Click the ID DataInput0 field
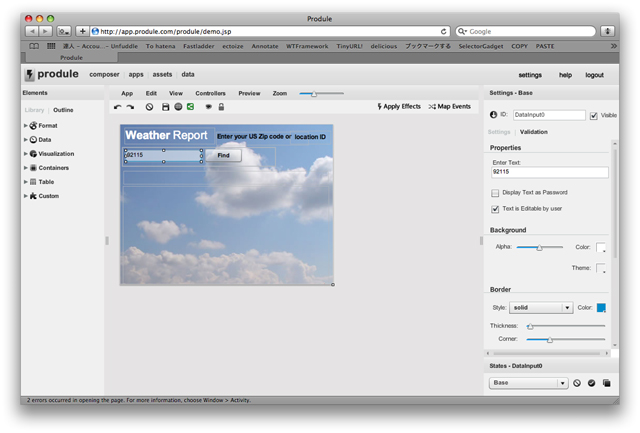 (x=549, y=115)
